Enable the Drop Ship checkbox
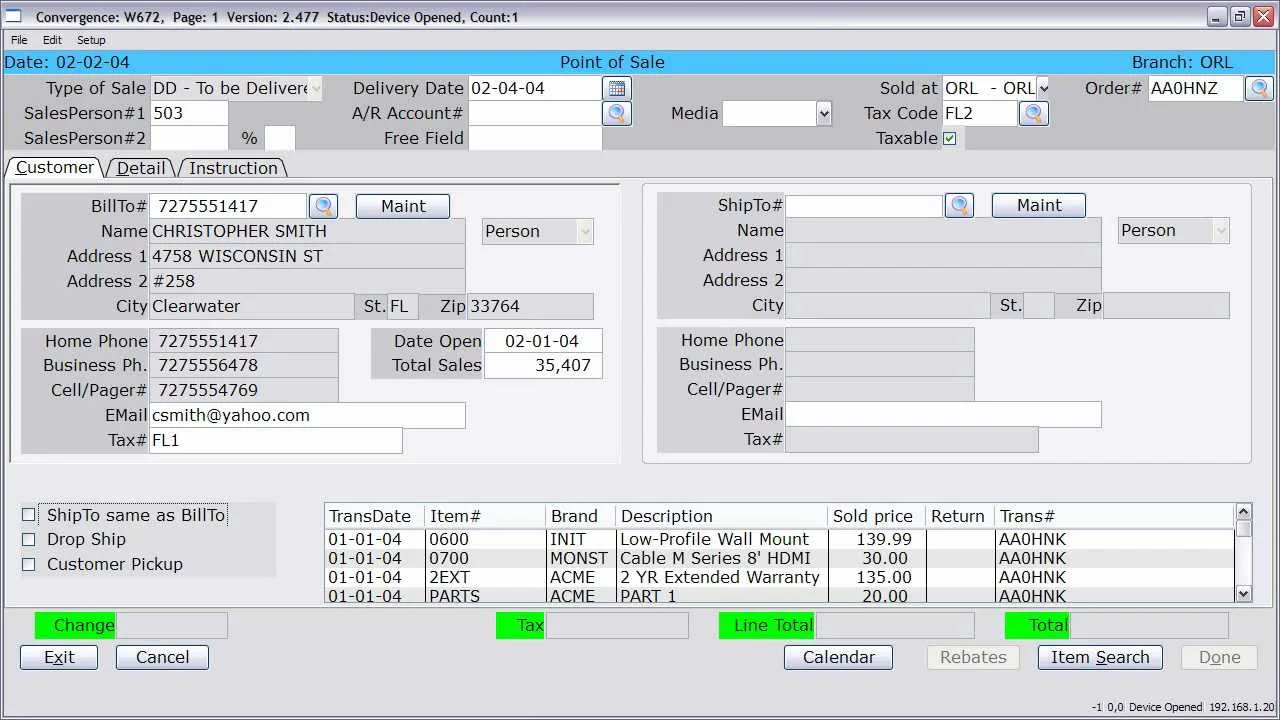1280x720 pixels. tap(28, 540)
